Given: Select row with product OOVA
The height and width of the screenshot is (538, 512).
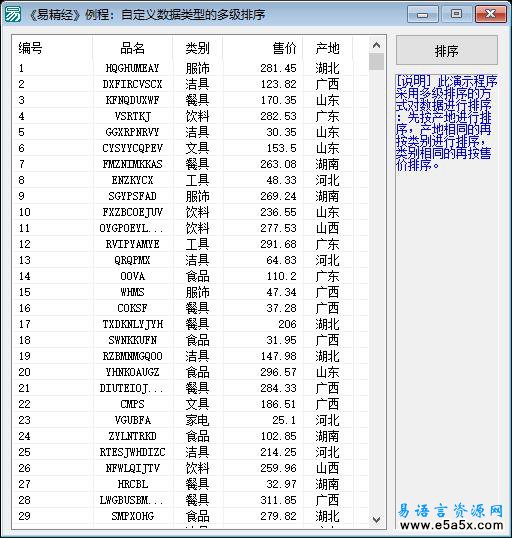Looking at the screenshot, I should pyautogui.click(x=191, y=276).
